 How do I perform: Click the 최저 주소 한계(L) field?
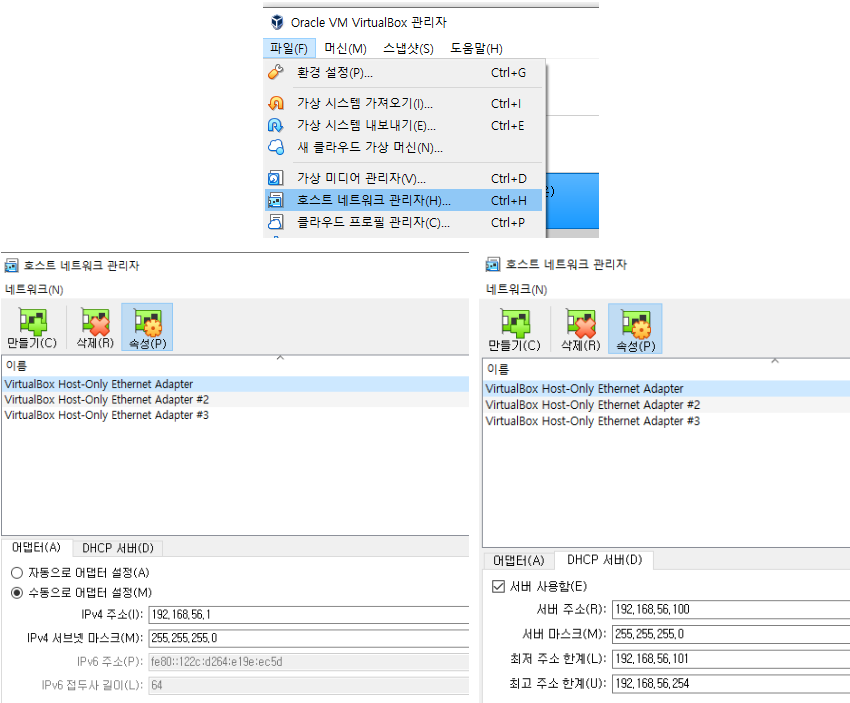731,659
